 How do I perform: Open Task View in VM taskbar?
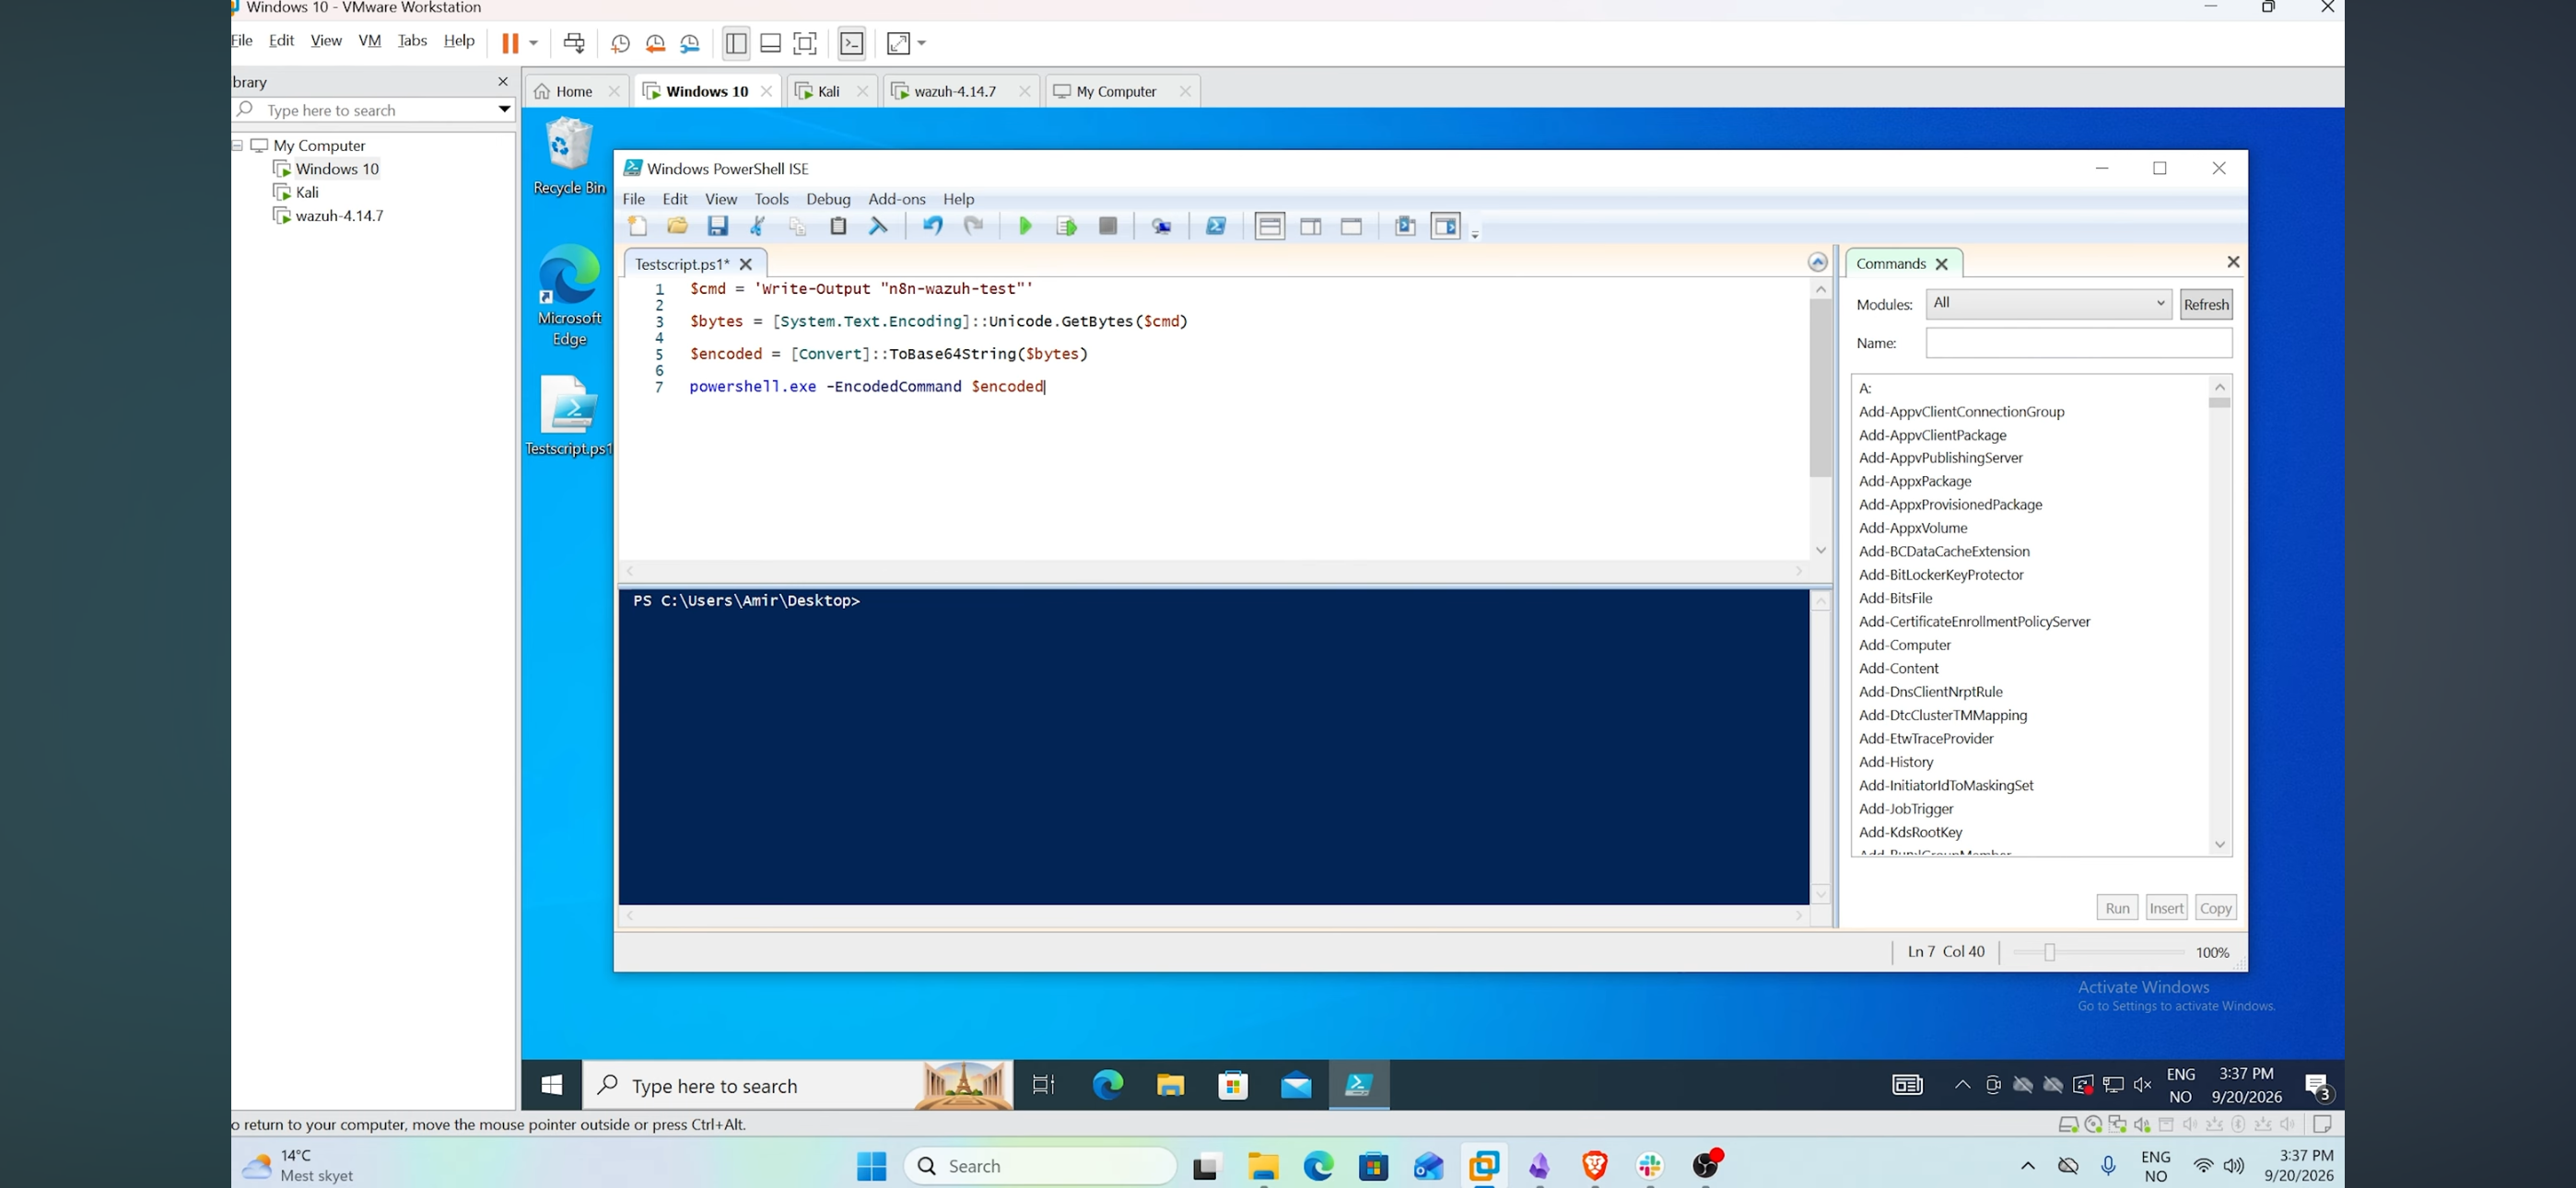coord(1044,1085)
